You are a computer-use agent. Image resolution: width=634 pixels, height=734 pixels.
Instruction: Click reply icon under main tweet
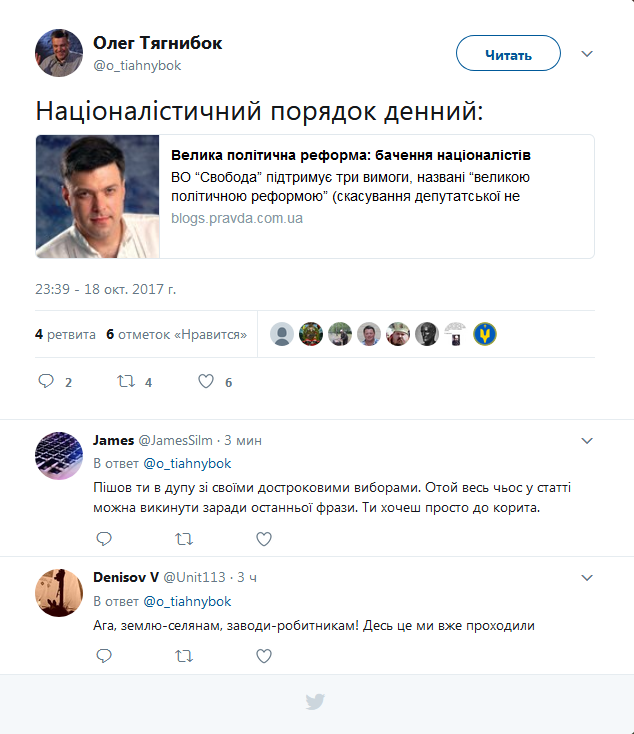click(x=46, y=381)
